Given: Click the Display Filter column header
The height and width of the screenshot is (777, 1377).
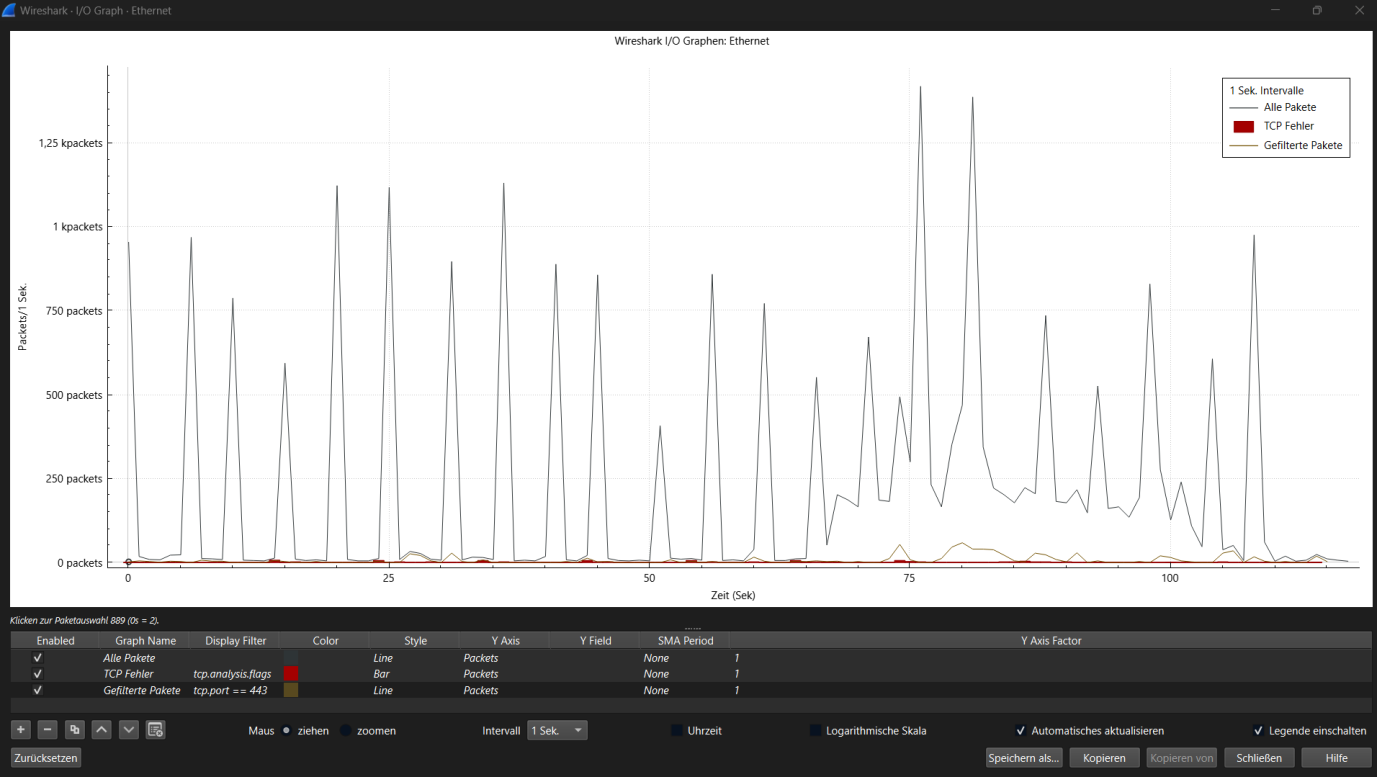Looking at the screenshot, I should click(x=236, y=640).
